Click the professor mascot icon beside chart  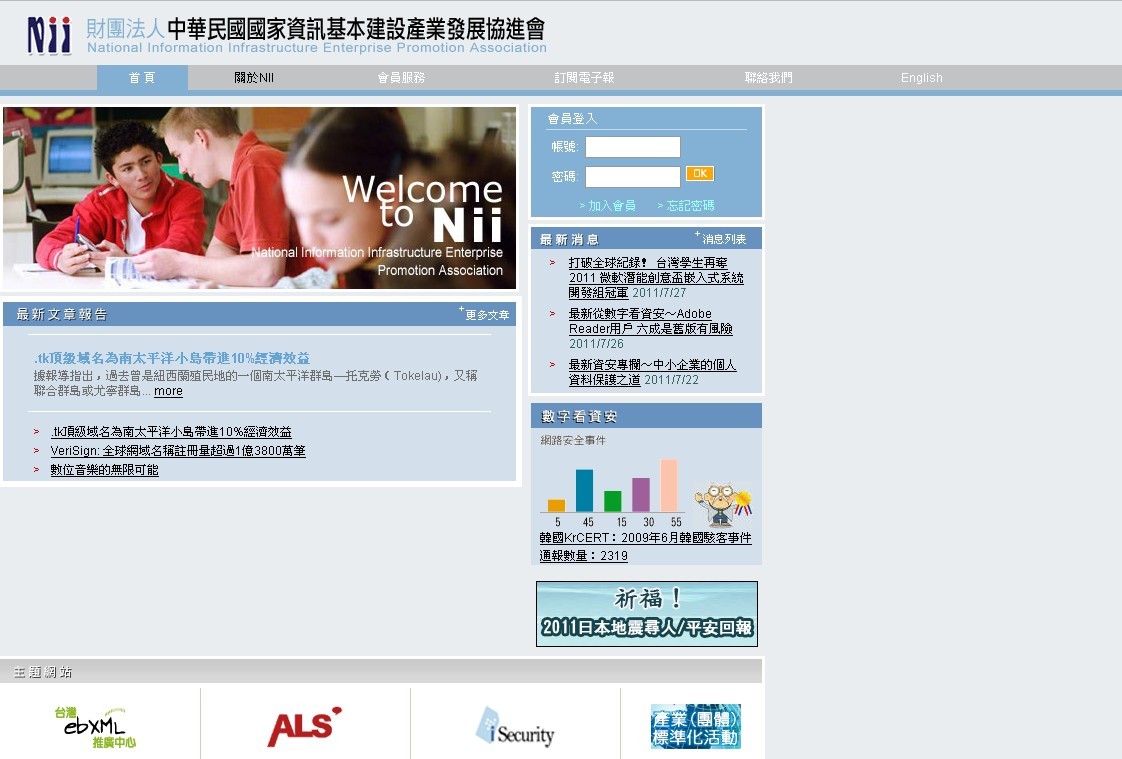pos(720,504)
